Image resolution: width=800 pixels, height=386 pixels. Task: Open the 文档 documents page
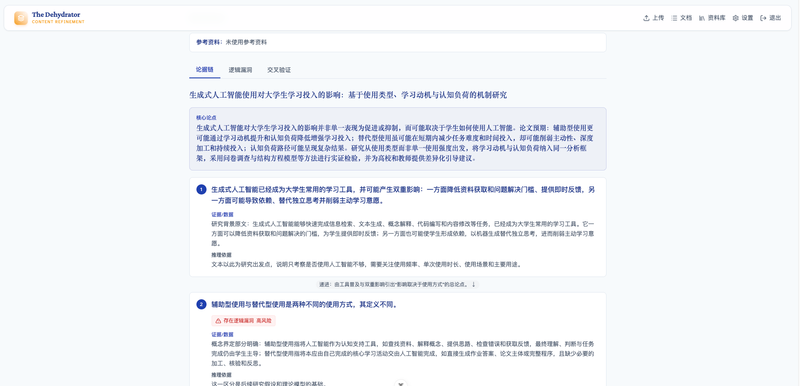pos(682,18)
